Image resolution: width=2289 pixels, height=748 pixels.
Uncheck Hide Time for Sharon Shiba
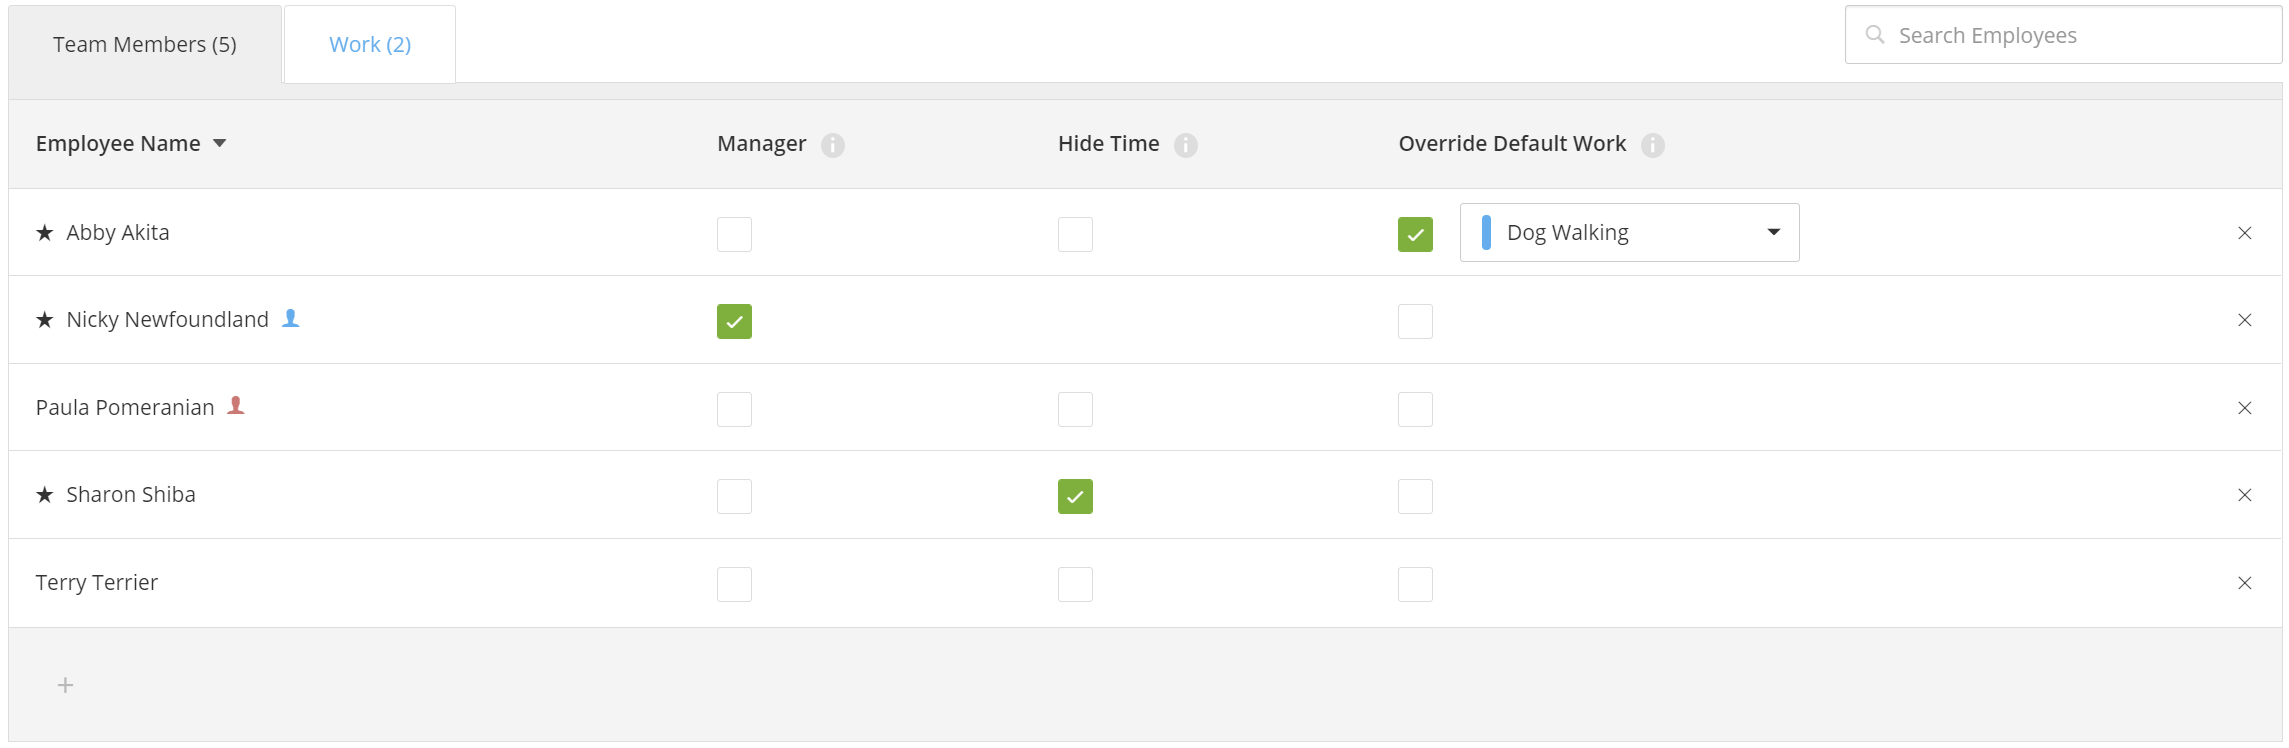point(1075,496)
